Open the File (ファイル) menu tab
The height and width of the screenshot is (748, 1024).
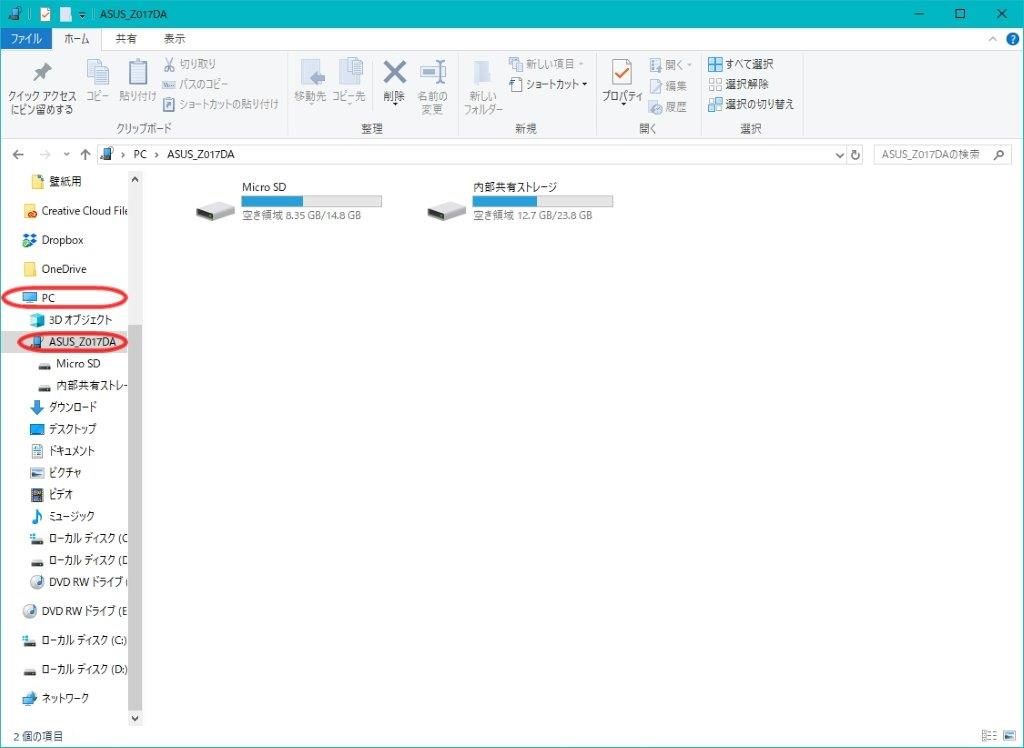click(26, 39)
